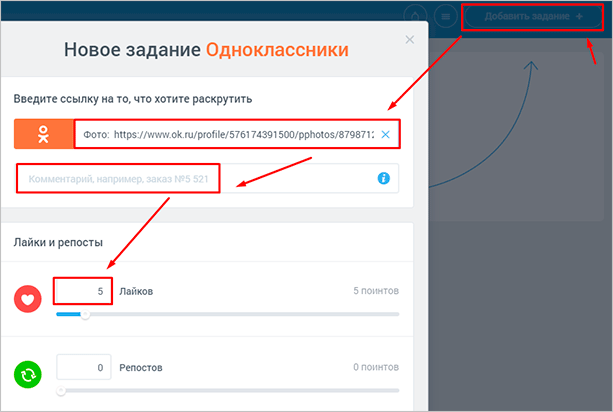Click the red heart likes icon
The width and height of the screenshot is (613, 412).
point(28,299)
